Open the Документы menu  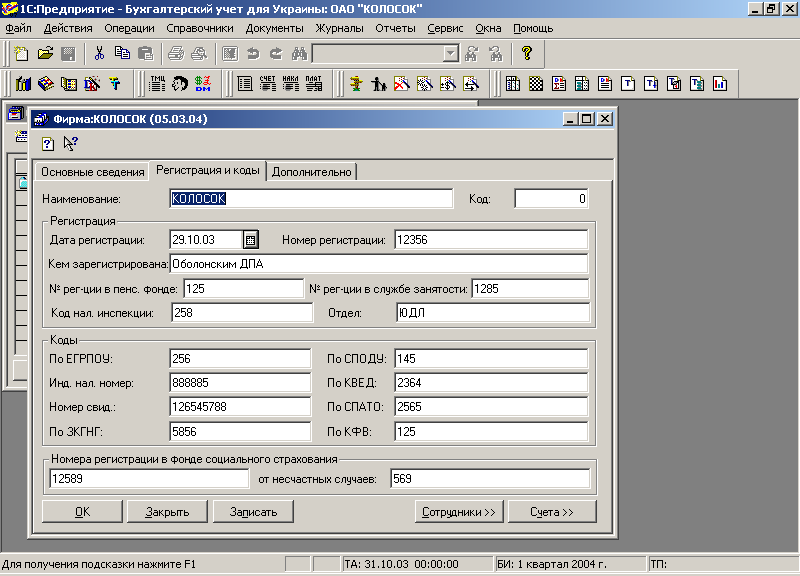pos(274,28)
